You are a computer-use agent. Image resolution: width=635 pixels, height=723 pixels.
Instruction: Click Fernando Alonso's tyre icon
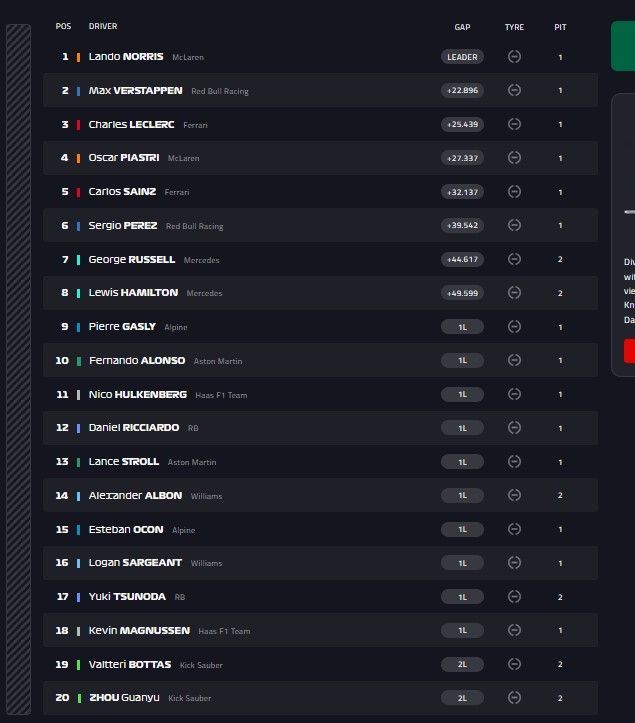[514, 360]
